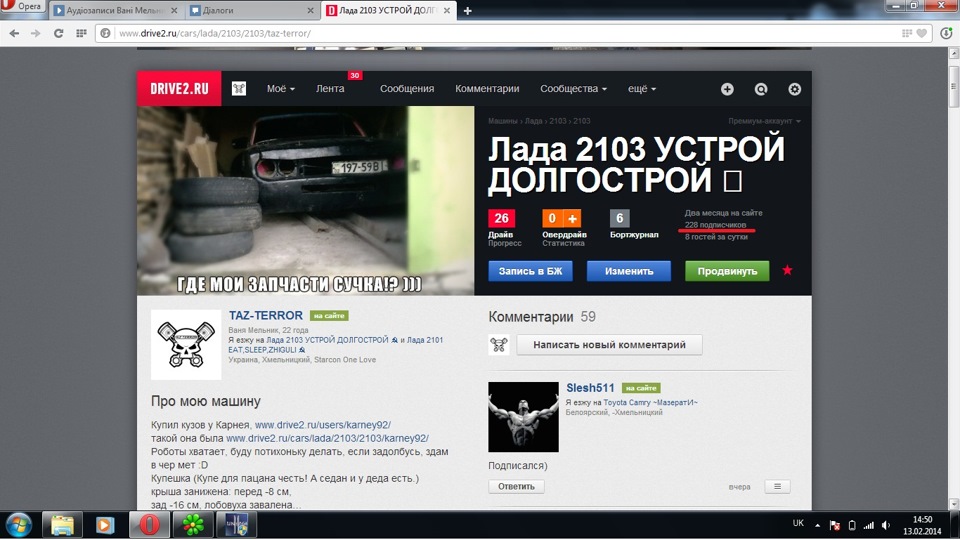
Task: Click the DRIVE2.RU logo
Action: point(179,89)
